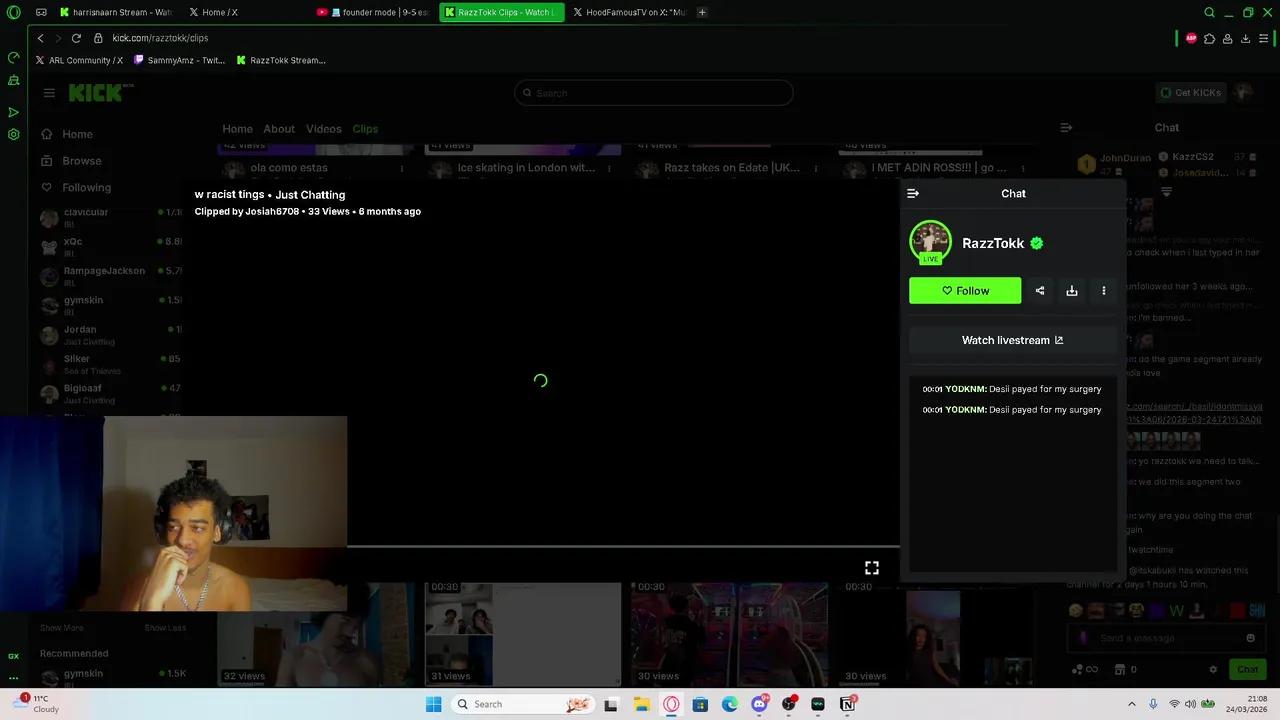Viewport: 1280px width, 720px height.
Task: Open emote picker in chat message box
Action: pos(1250,638)
